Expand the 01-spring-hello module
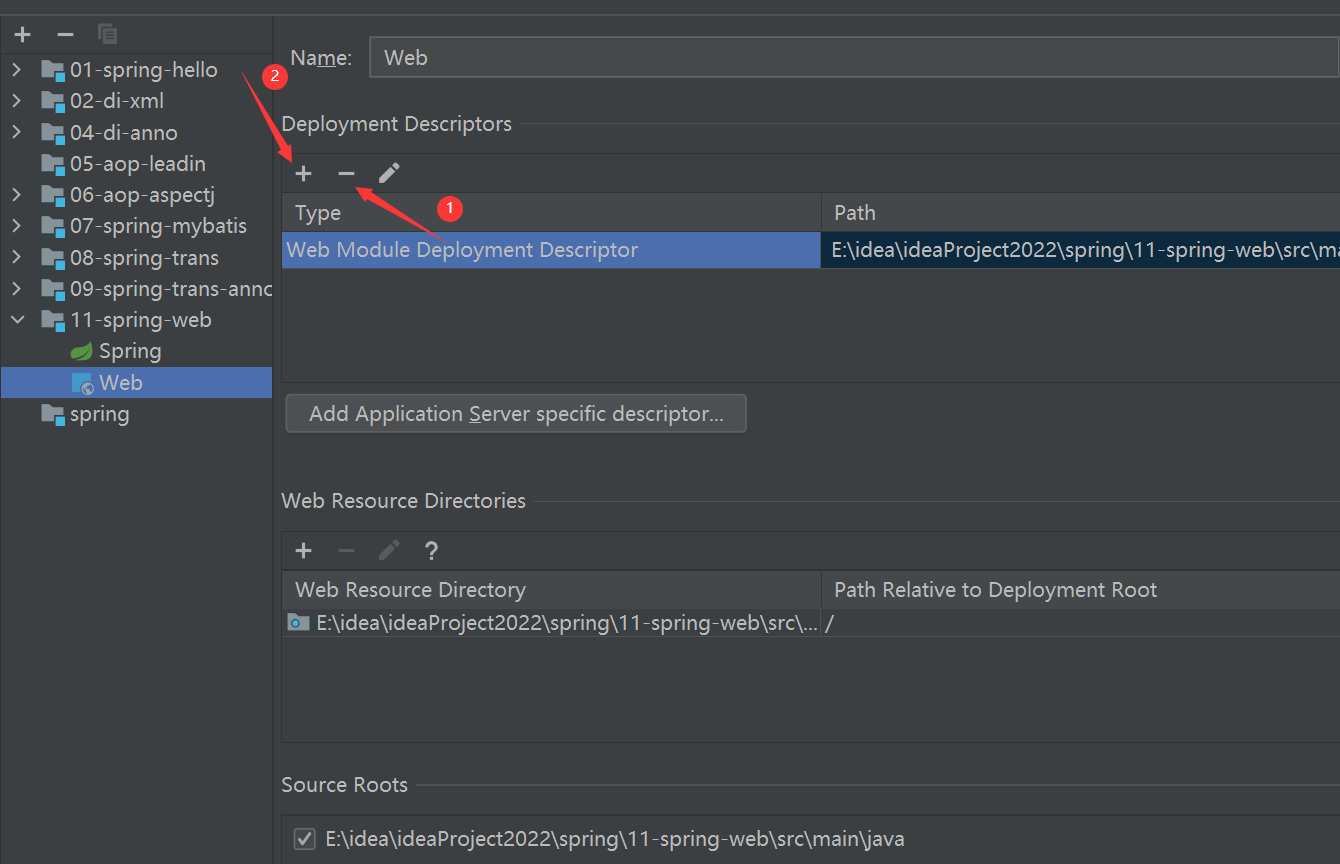The width and height of the screenshot is (1340, 864). tap(17, 70)
